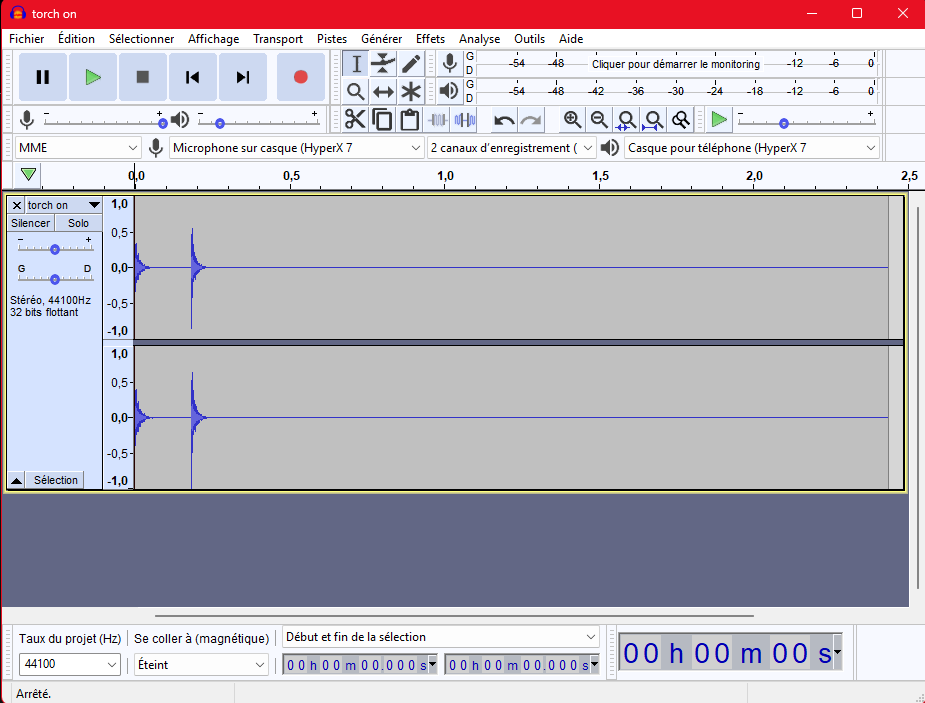Image resolution: width=925 pixels, height=703 pixels.
Task: Click the Undo arrow icon
Action: pyautogui.click(x=504, y=120)
